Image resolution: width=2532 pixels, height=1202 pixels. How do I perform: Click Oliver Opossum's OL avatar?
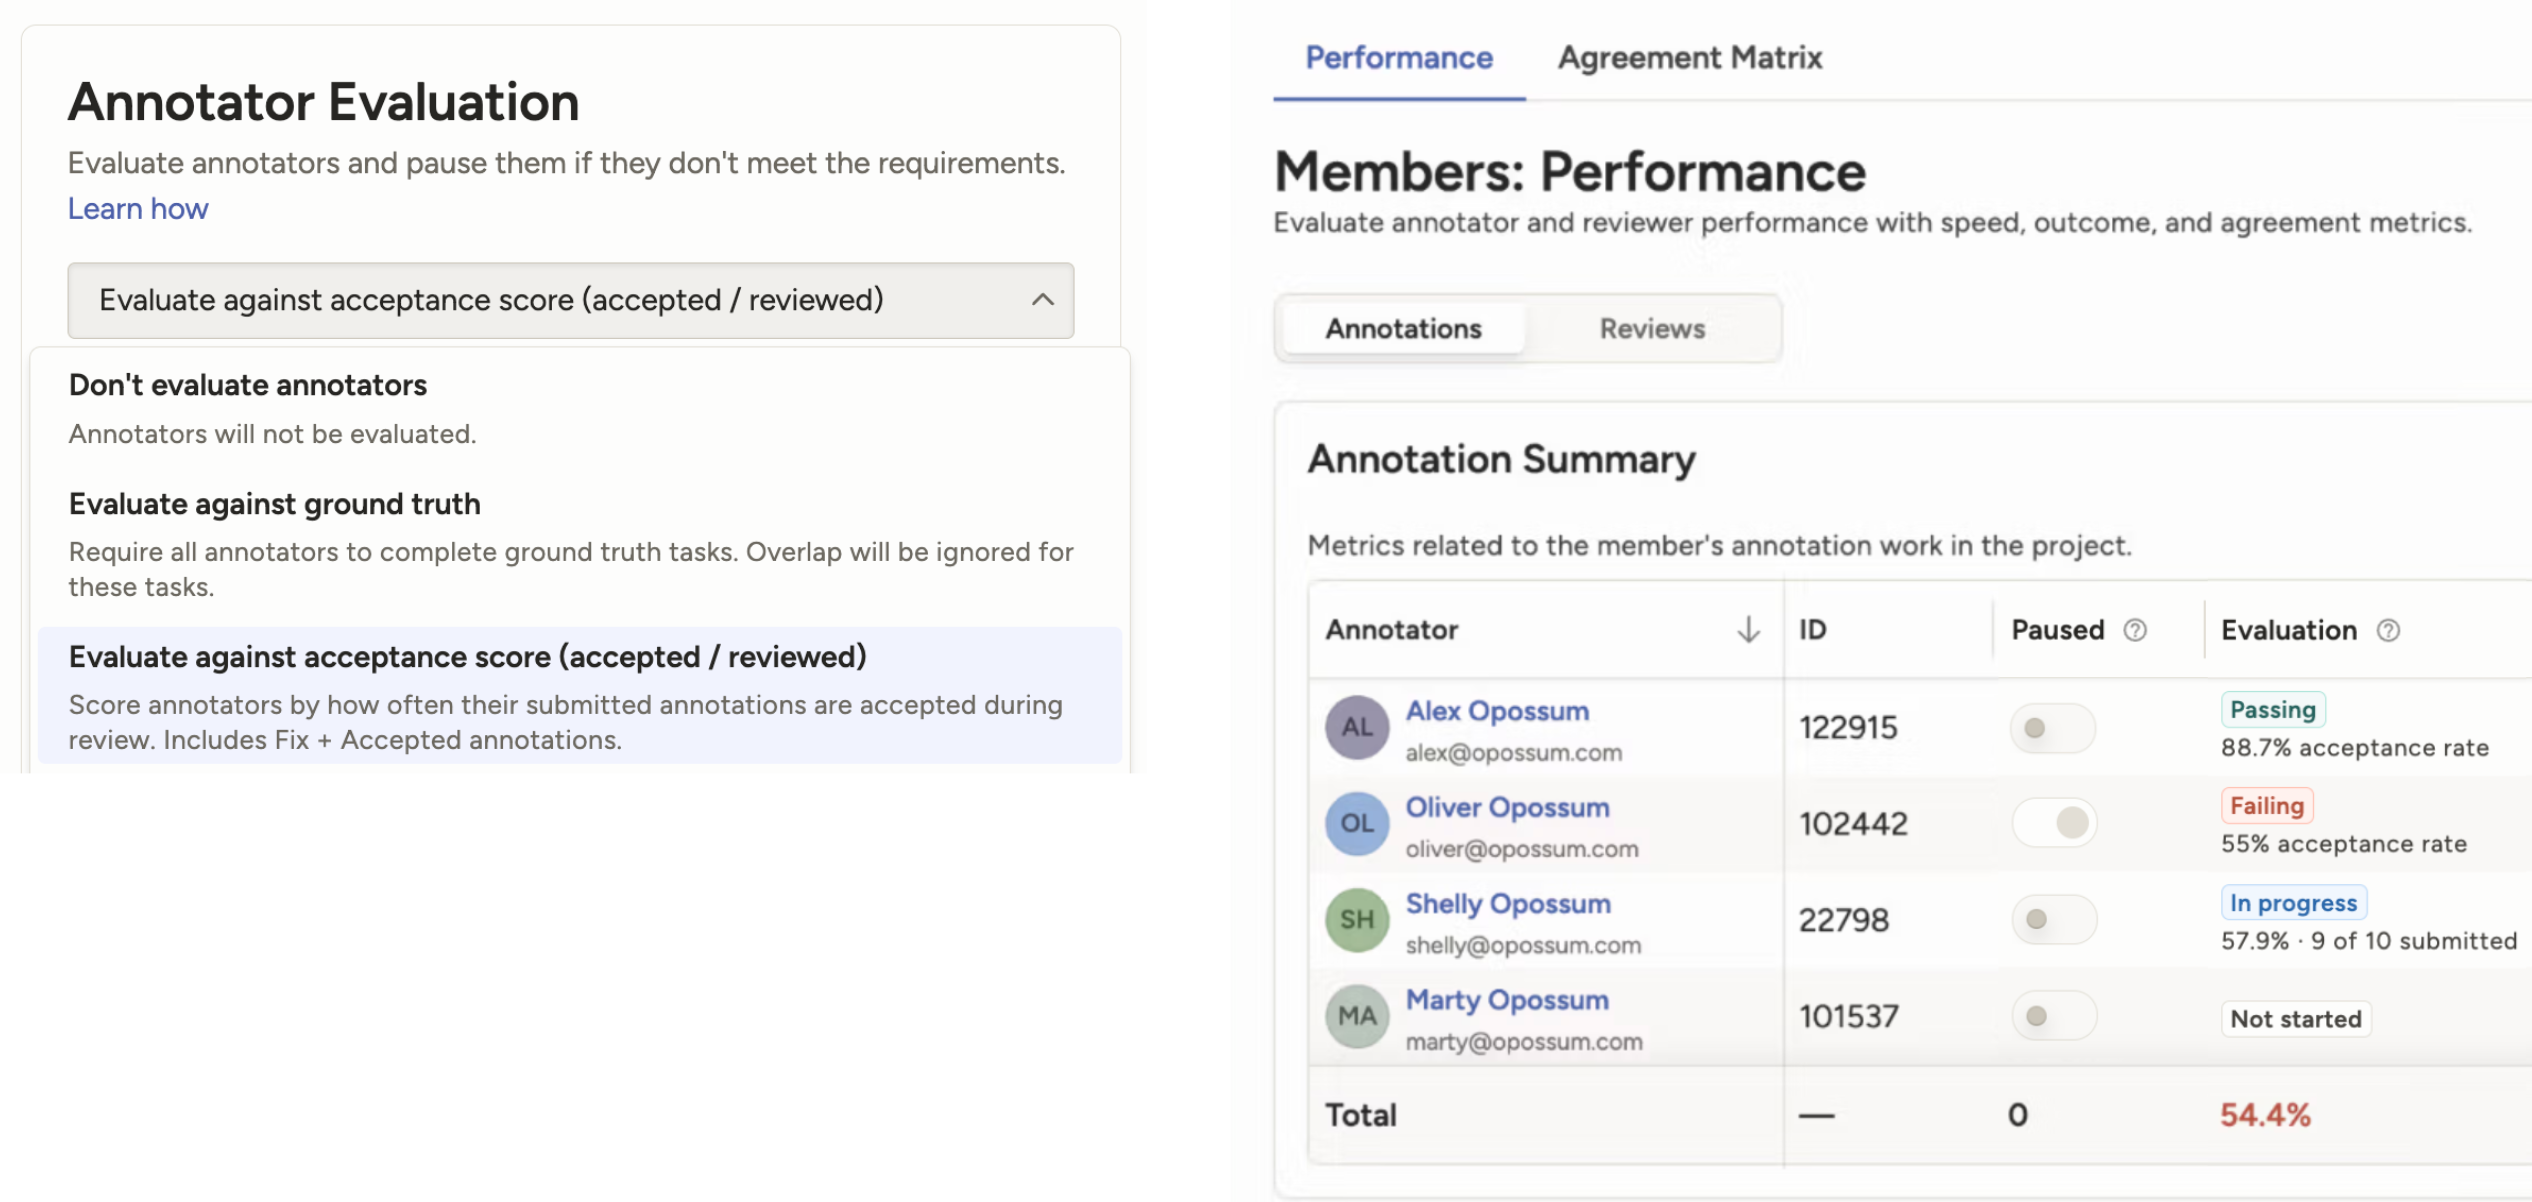click(1357, 823)
